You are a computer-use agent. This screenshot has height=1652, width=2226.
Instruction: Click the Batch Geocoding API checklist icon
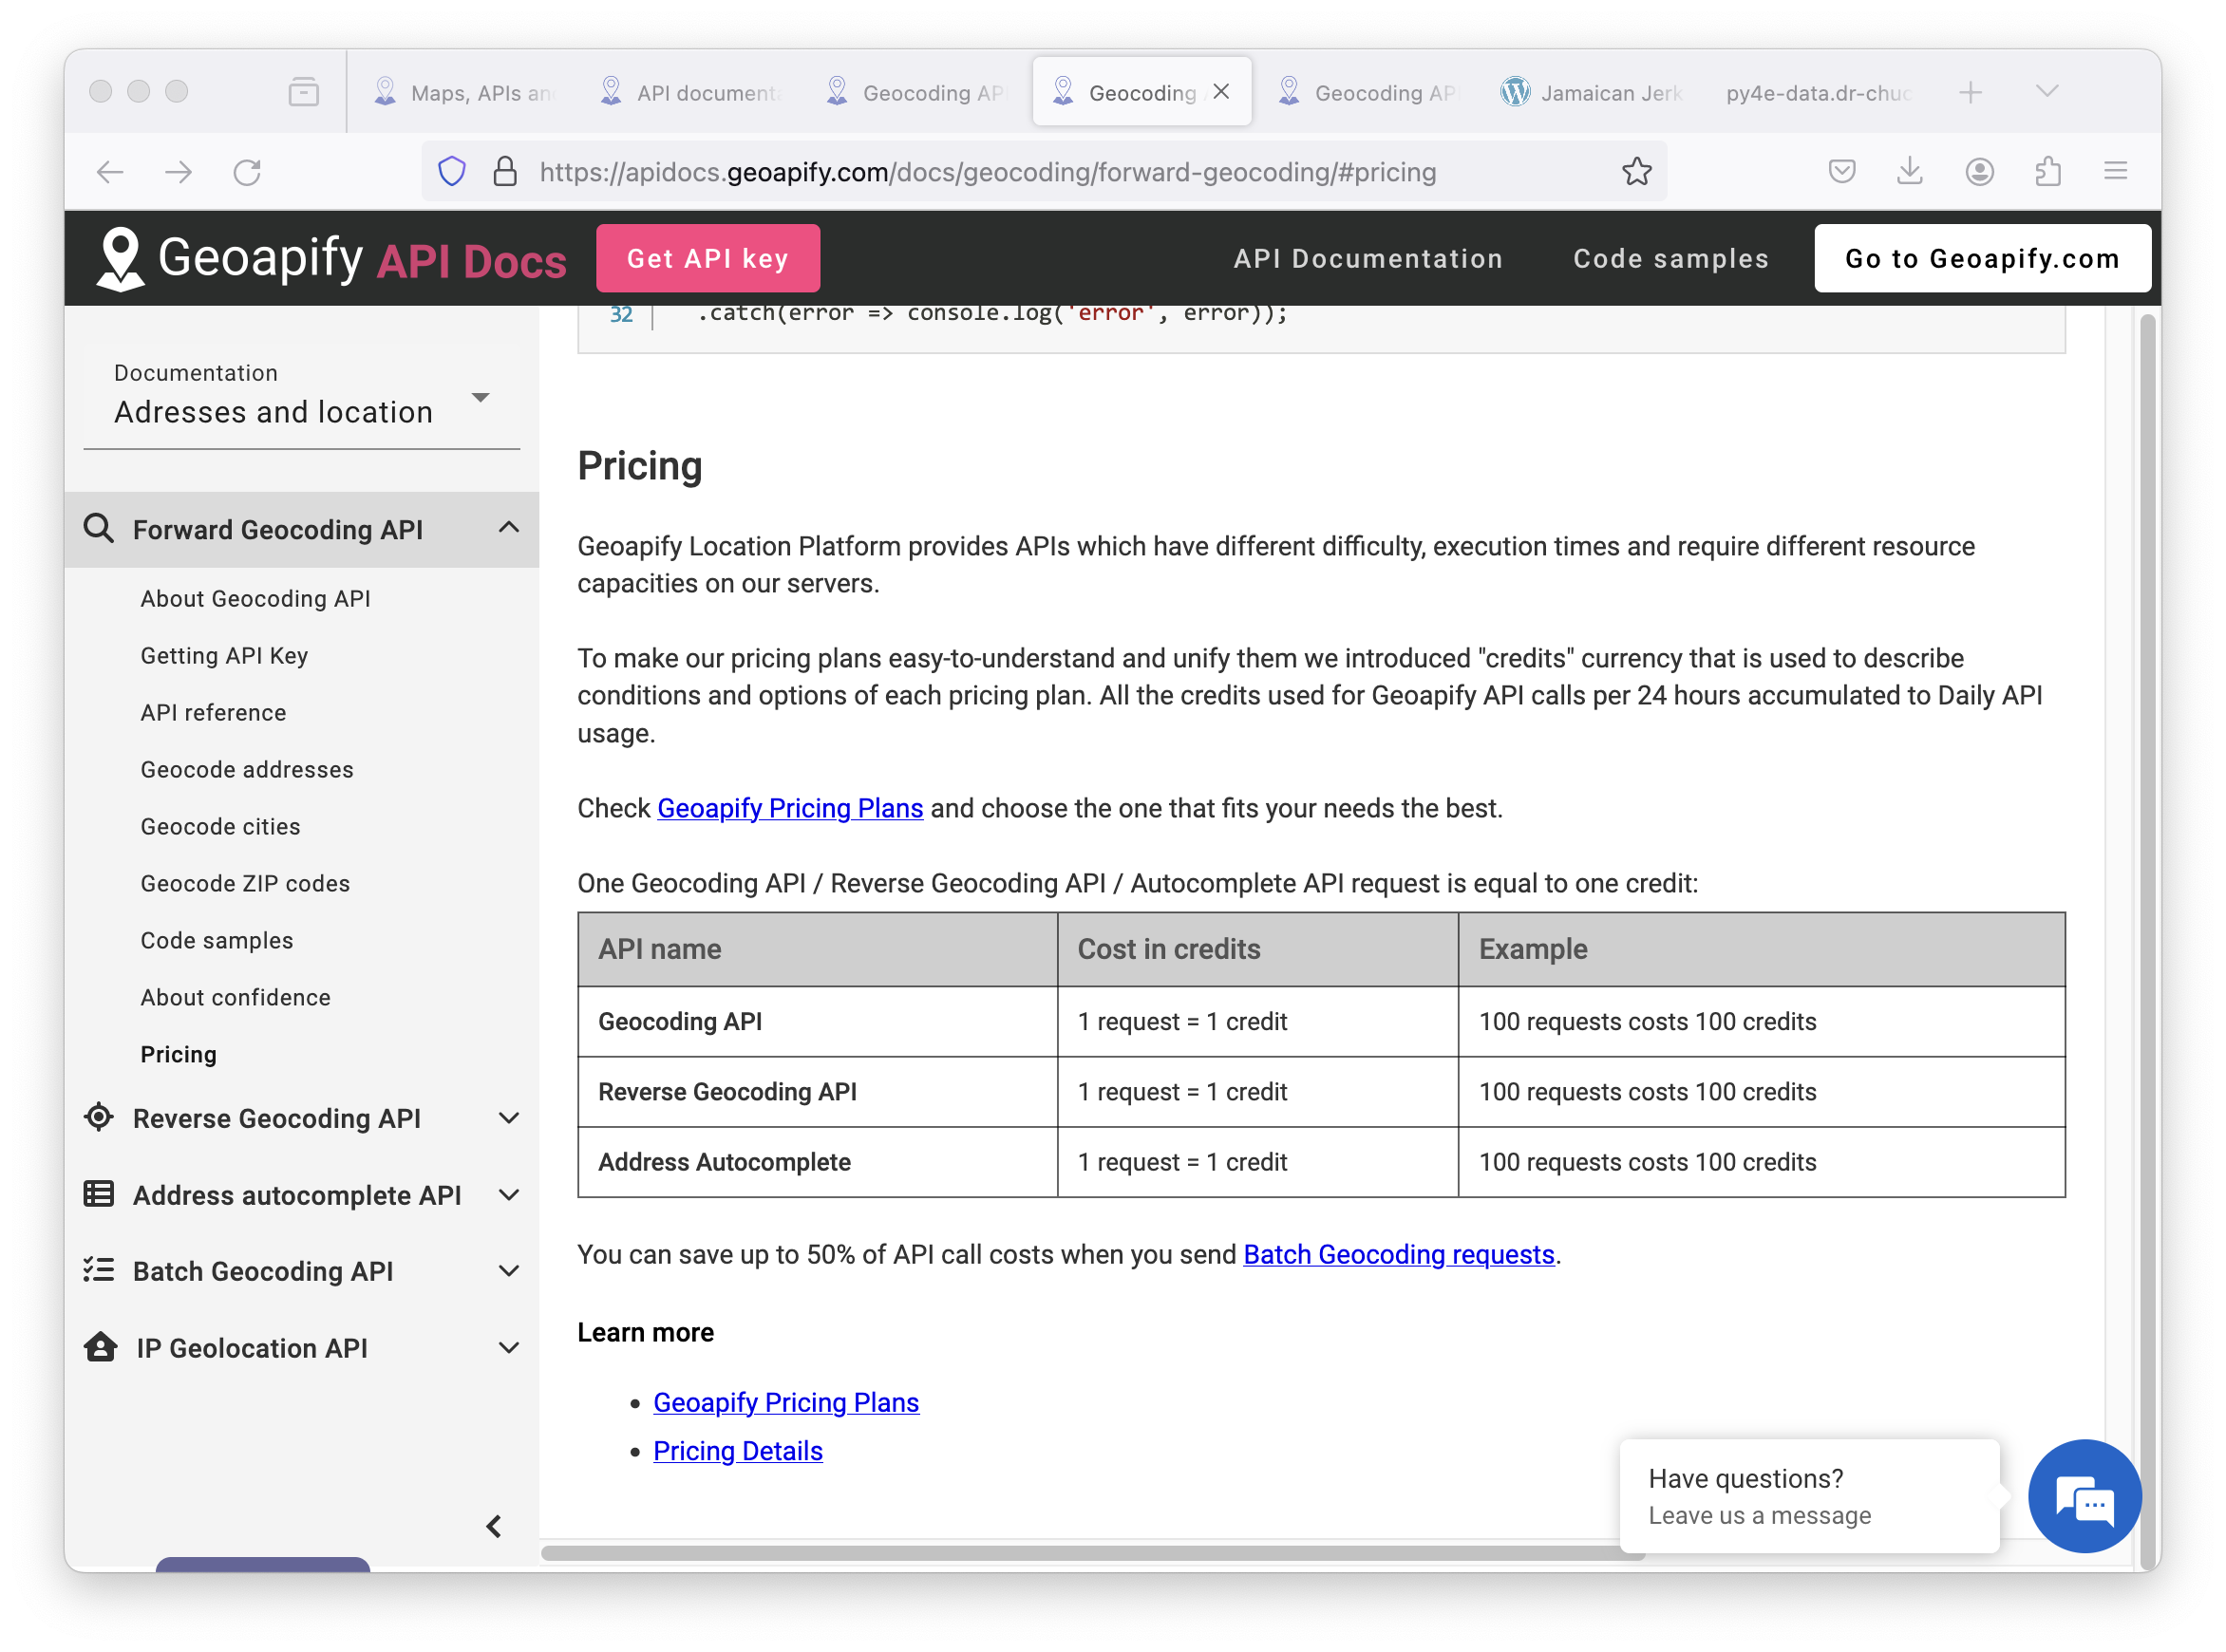point(99,1270)
